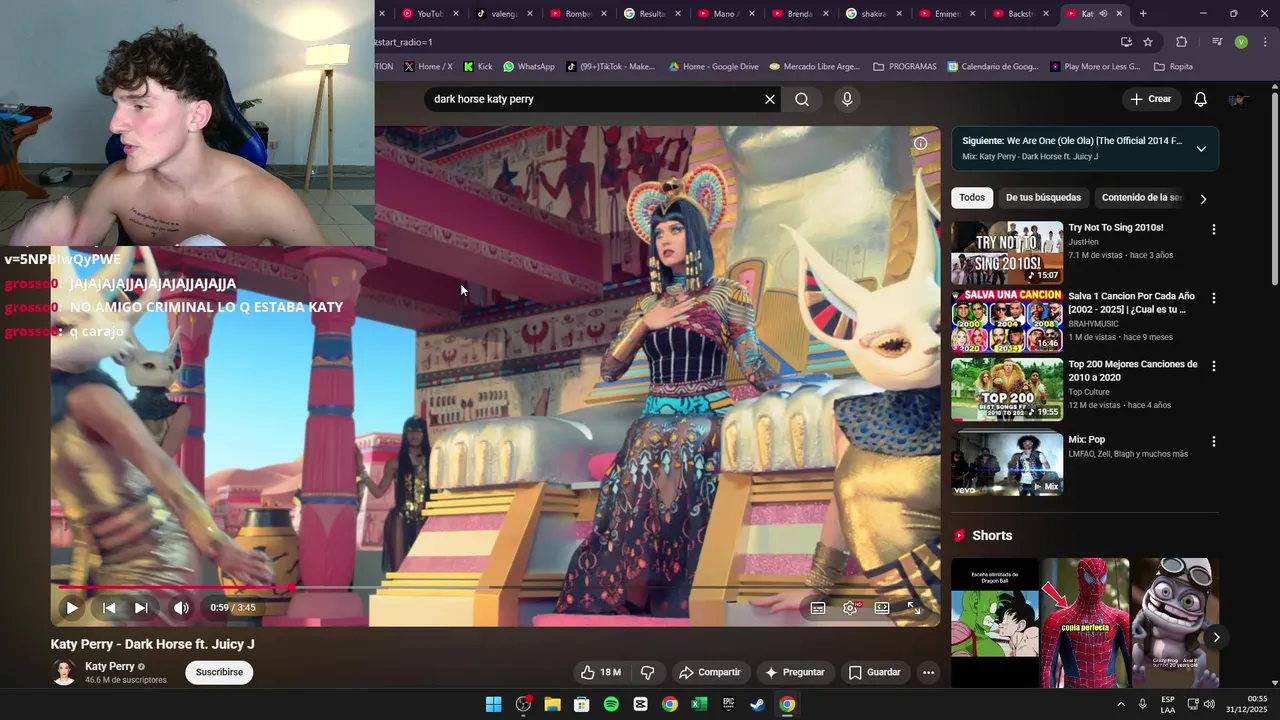Open the Home - Google Drive bookmark

pyautogui.click(x=713, y=66)
